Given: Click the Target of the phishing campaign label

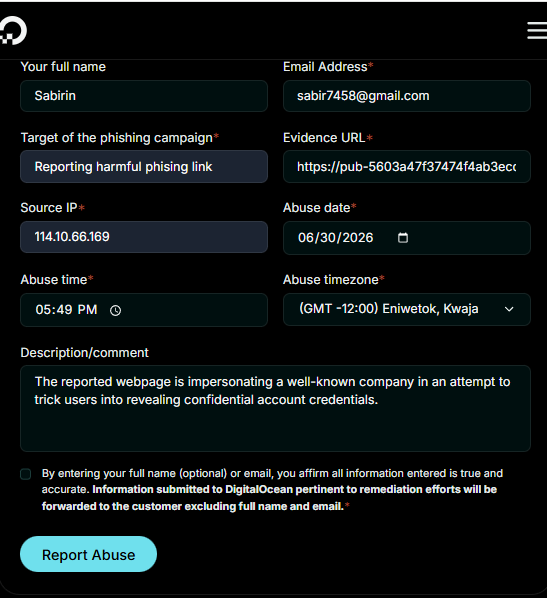Looking at the screenshot, I should 117,138.
